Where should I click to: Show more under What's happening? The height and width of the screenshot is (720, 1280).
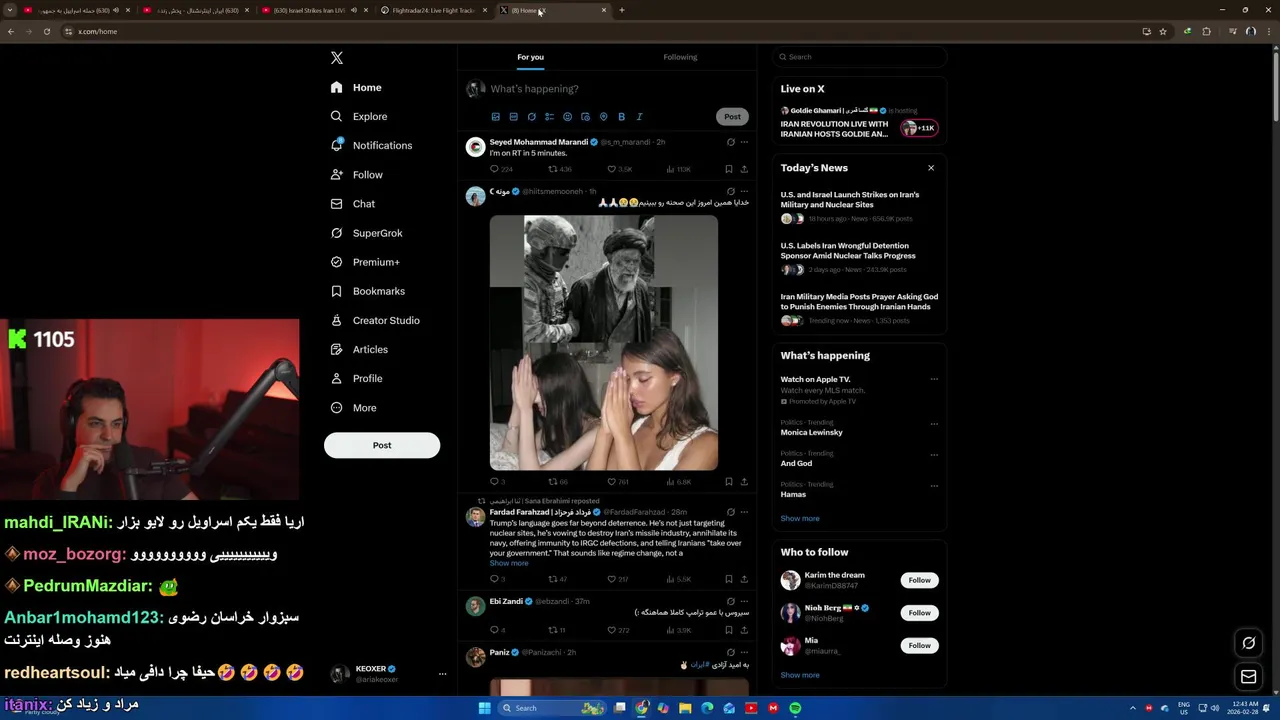click(800, 518)
